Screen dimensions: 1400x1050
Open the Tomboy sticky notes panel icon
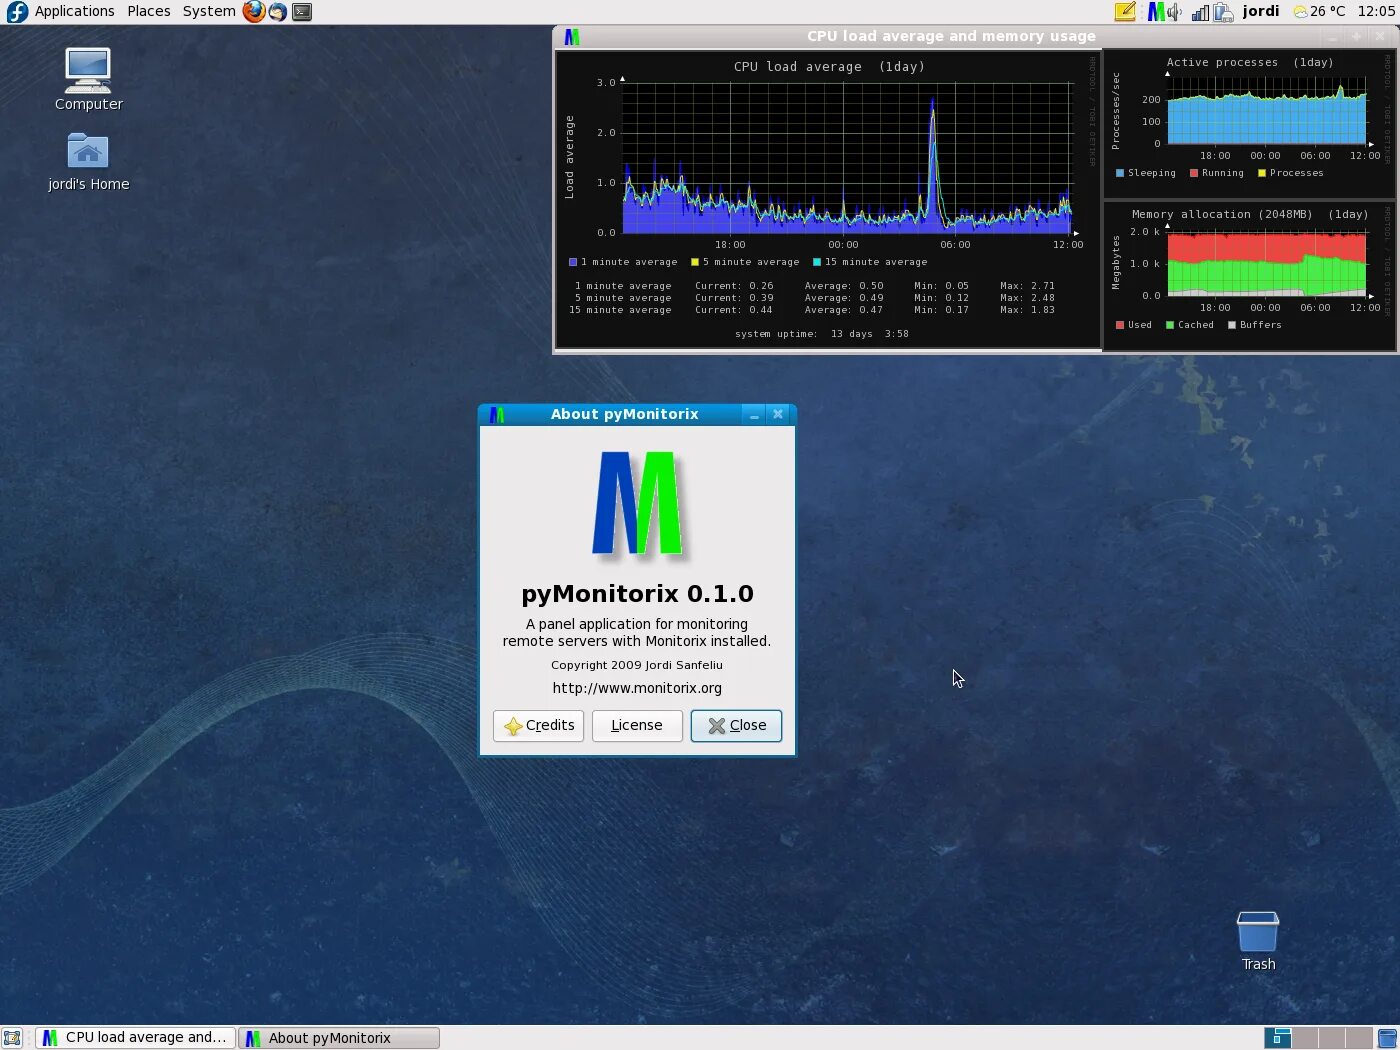click(1125, 12)
